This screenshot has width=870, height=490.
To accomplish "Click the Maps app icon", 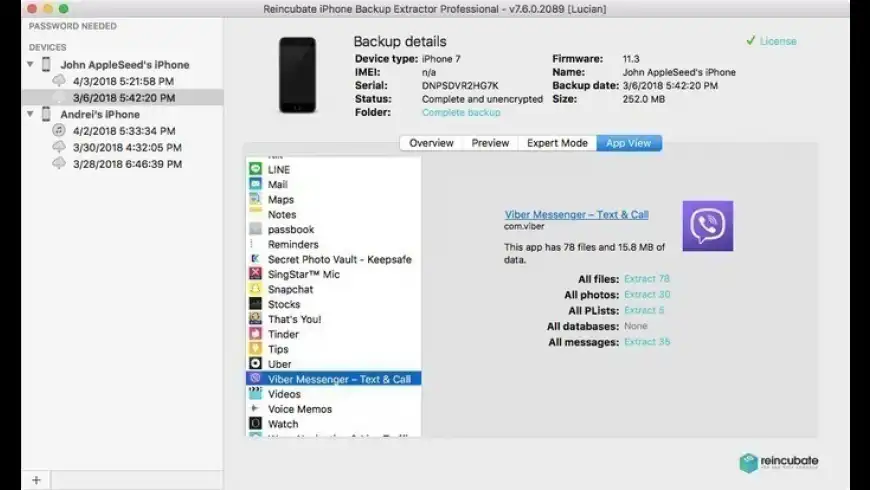I will 255,199.
